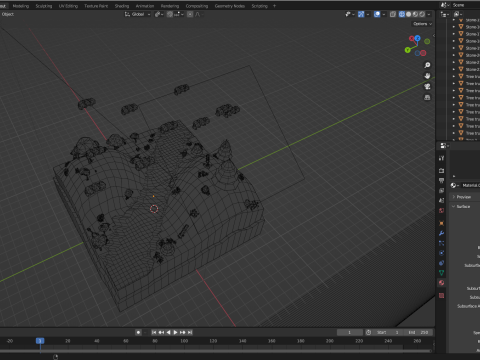The image size is (480, 360).
Task: Switch to material preview shading mode
Action: pos(415,14)
